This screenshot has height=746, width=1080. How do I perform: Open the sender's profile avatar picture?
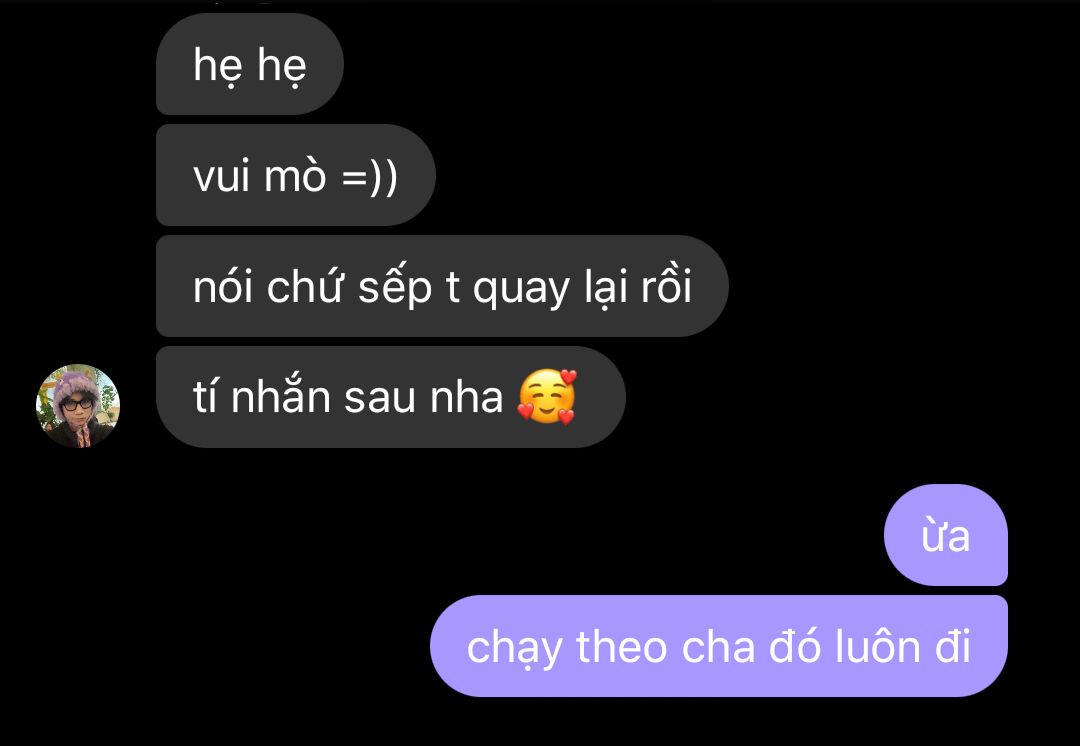[78, 406]
